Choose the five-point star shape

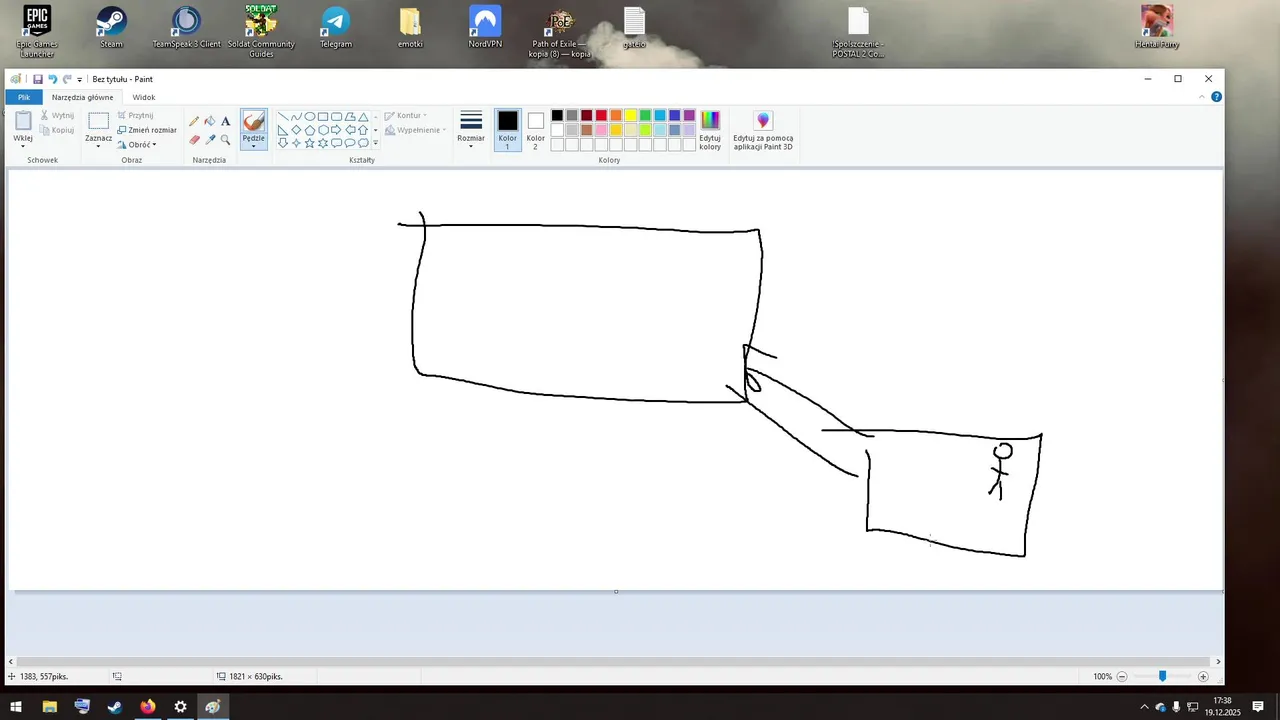coord(310,143)
